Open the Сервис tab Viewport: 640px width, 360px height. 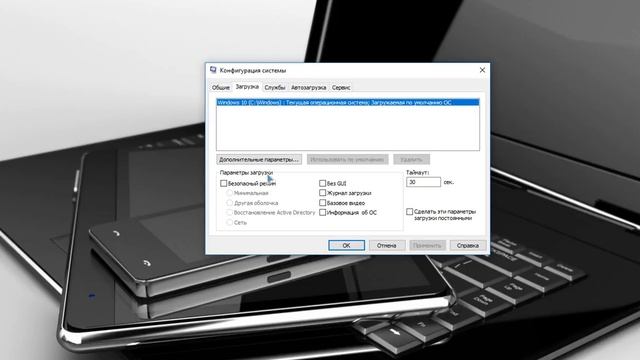(341, 87)
